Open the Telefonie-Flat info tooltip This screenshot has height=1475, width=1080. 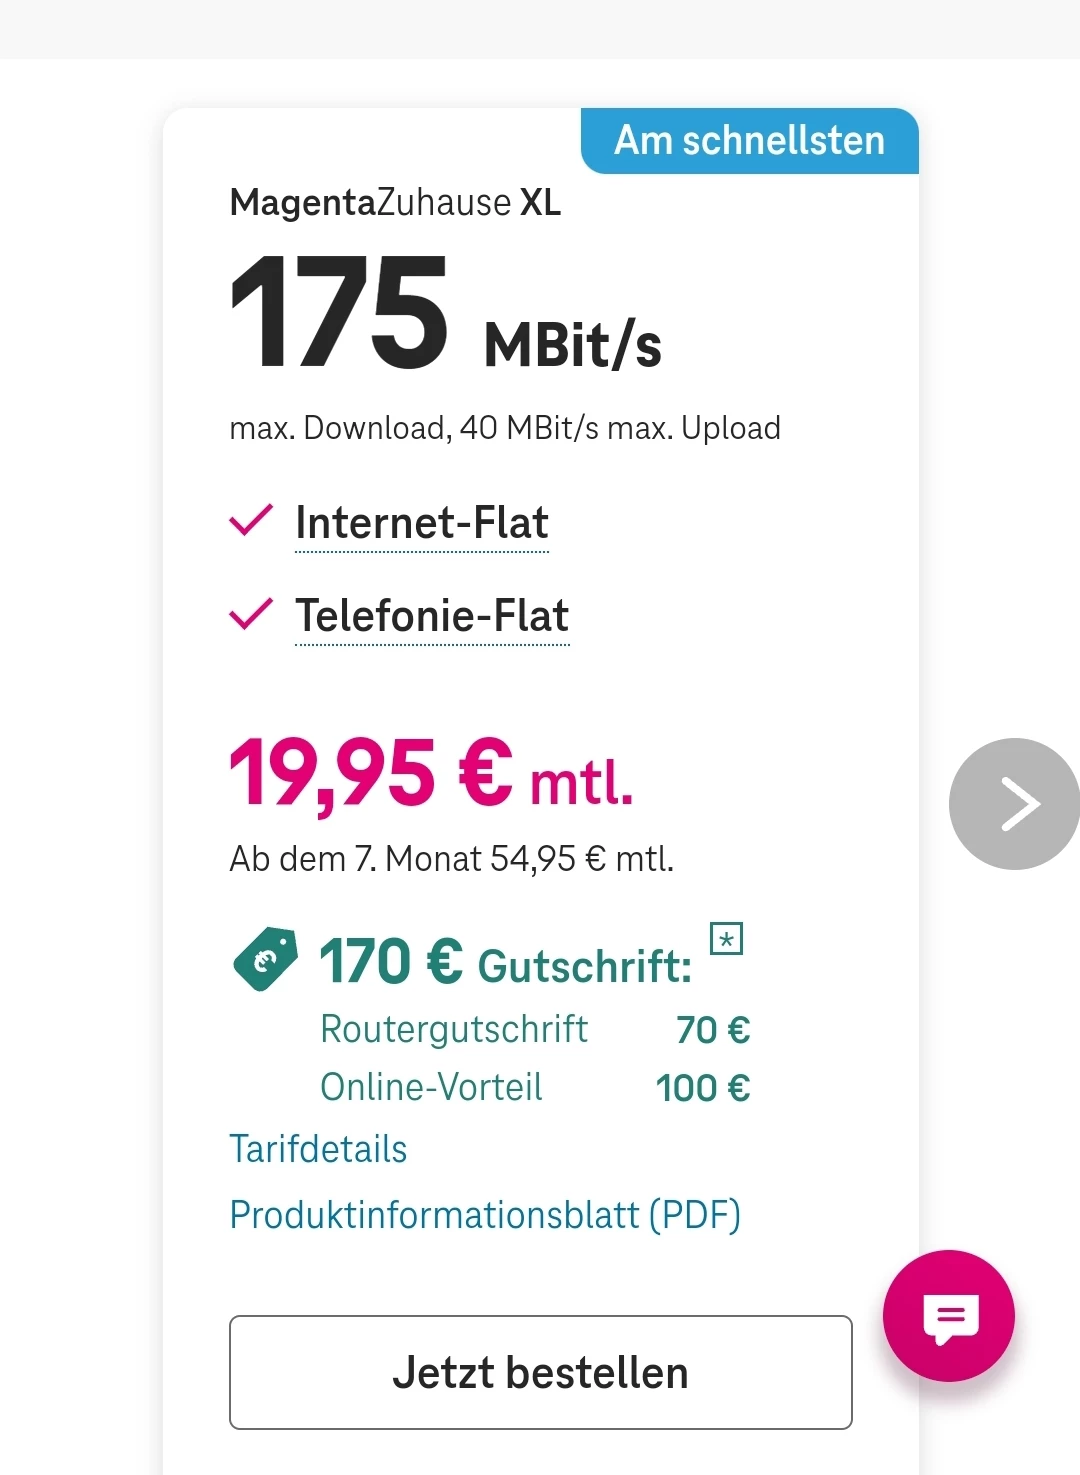click(x=432, y=616)
